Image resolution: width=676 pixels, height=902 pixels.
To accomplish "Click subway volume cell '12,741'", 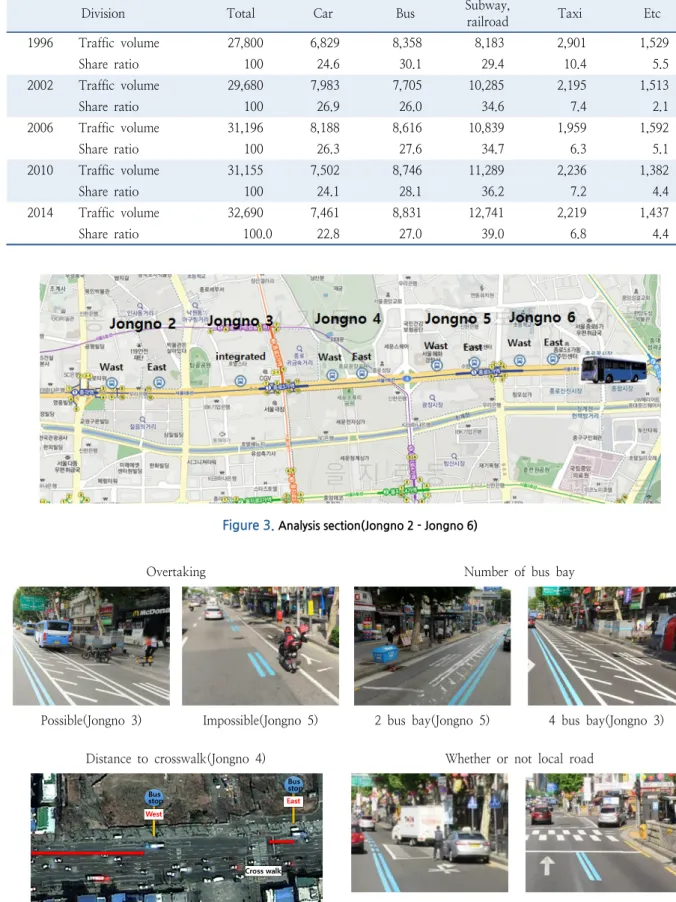I will click(x=487, y=212).
